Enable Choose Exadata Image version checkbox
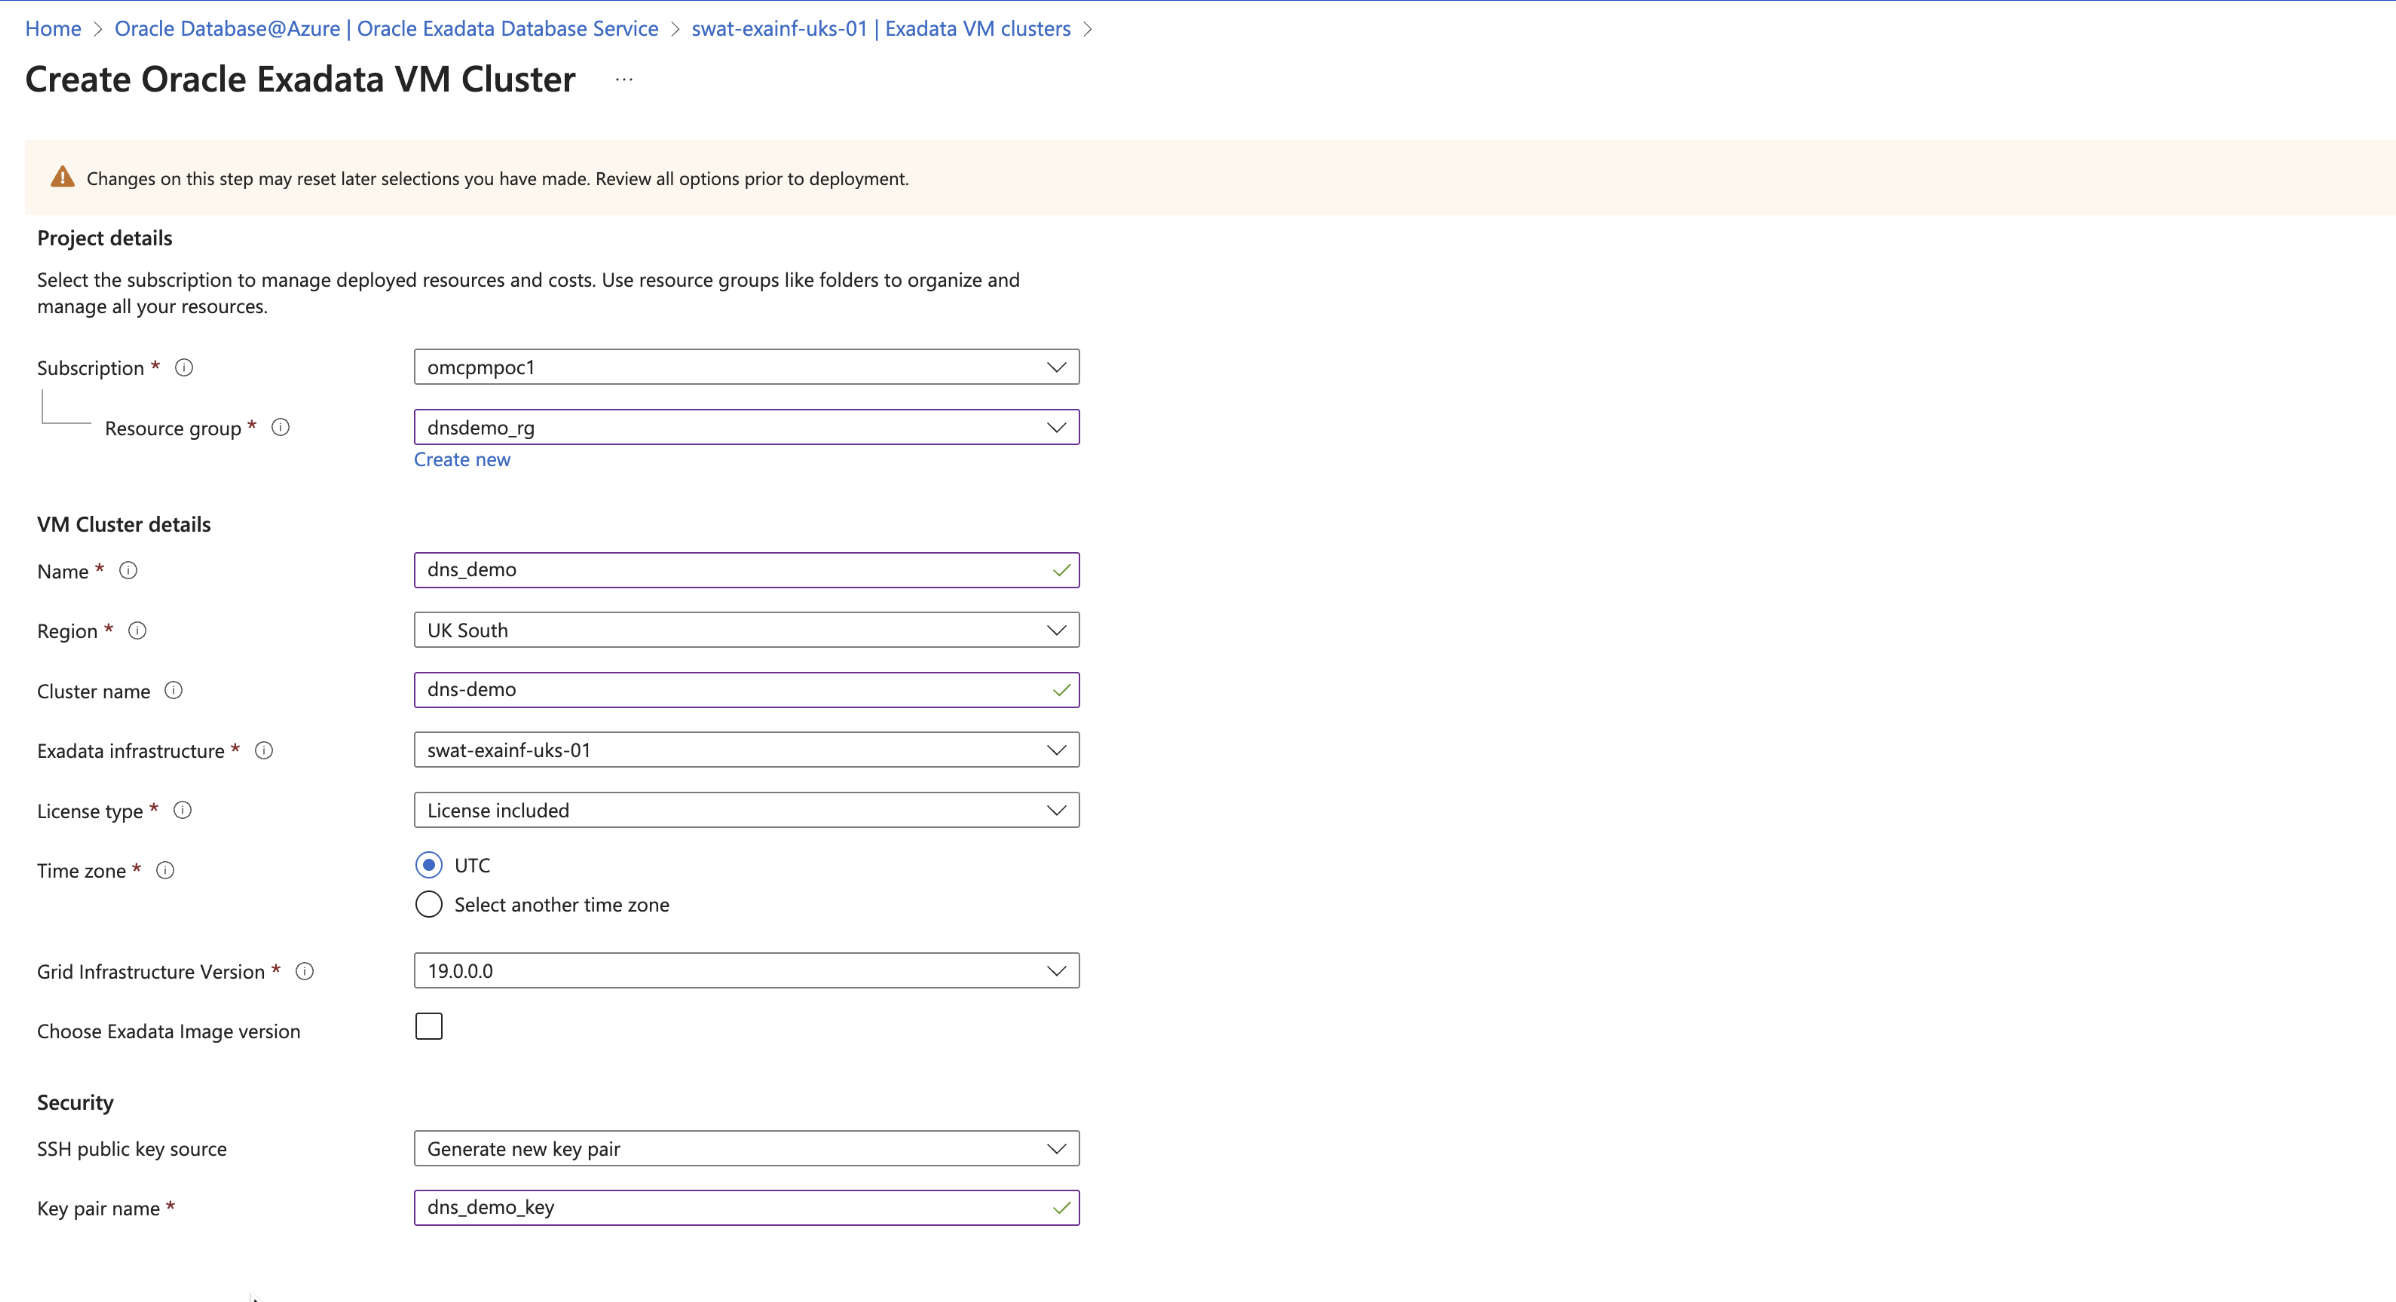 click(429, 1026)
